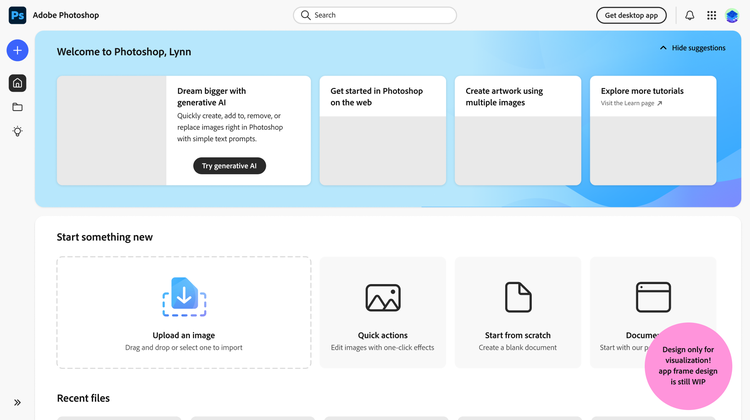Click Dream bigger with generative AI heading
The image size is (750, 420).
coord(211,97)
